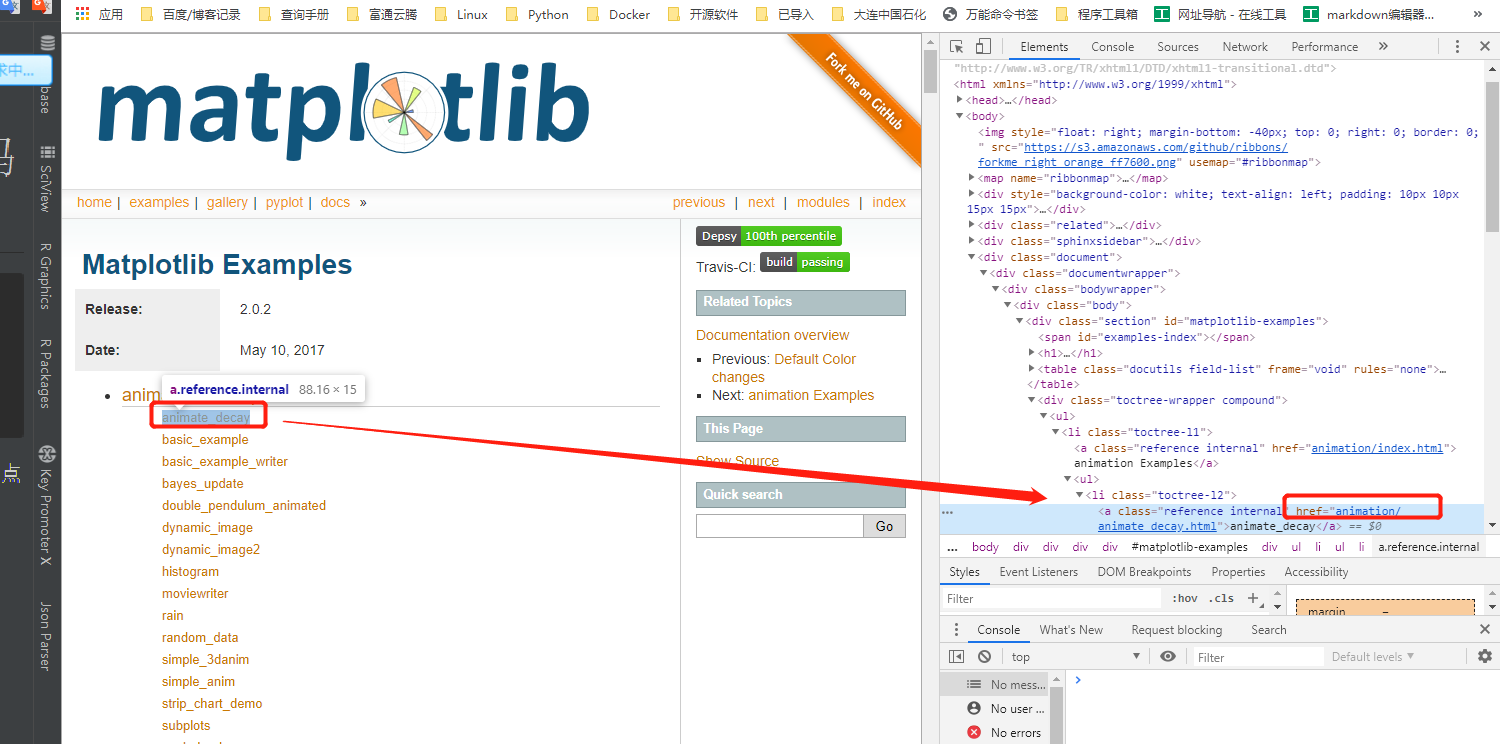This screenshot has height=744, width=1500.
Task: Open the Linux bookmark folder
Action: coord(463,15)
